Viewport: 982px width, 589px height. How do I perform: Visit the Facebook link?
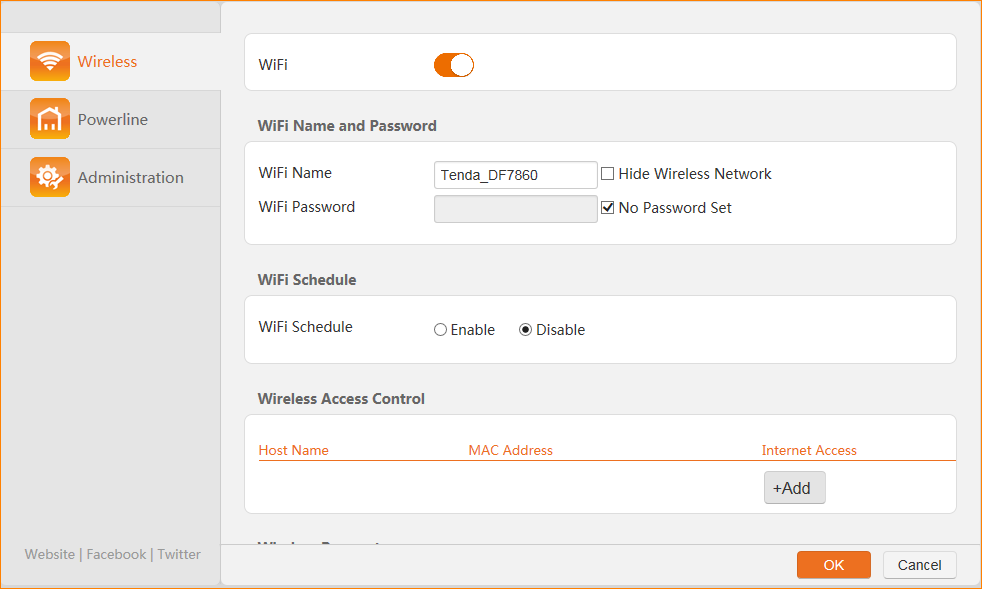116,554
